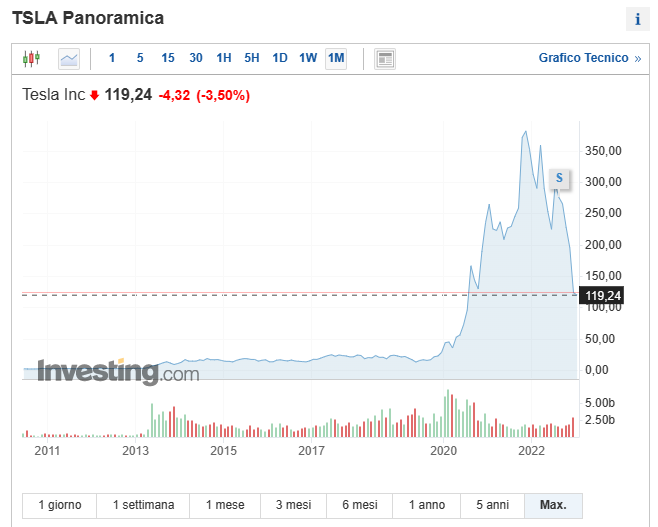Select the Max. range tab
The height and width of the screenshot is (527, 658).
tap(552, 505)
